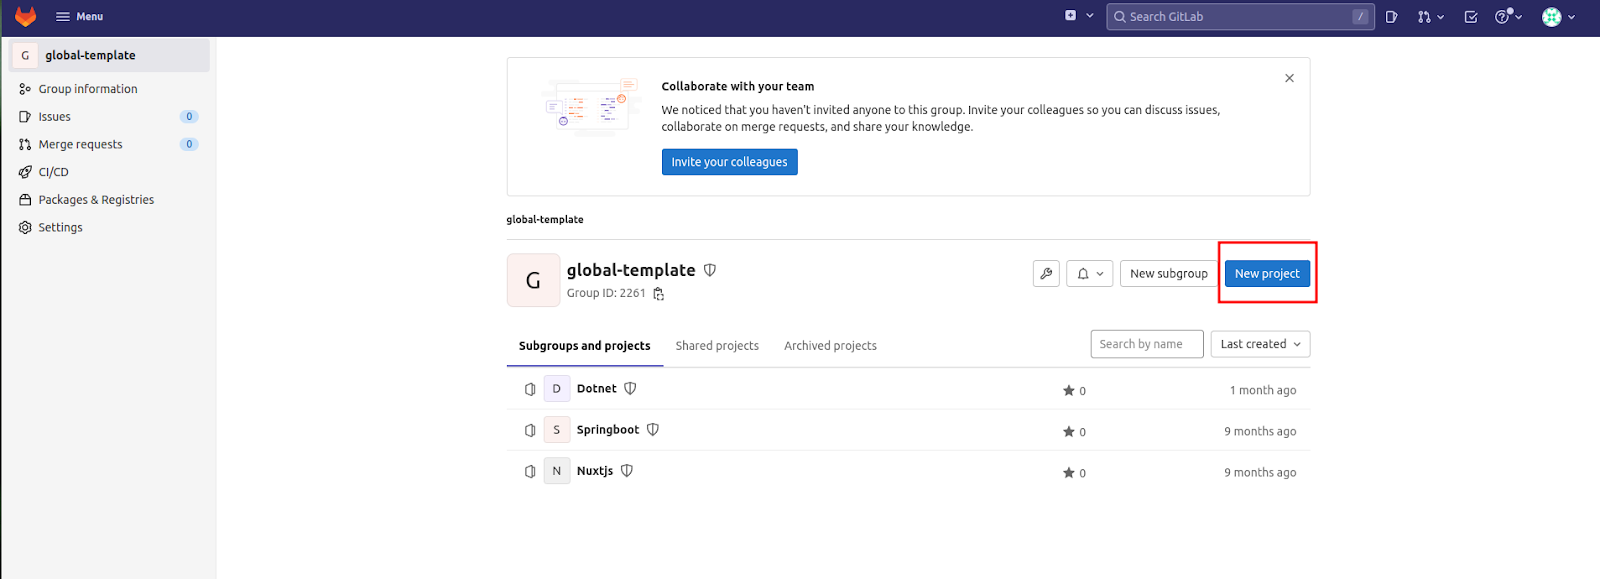Click the project icon in the Nuxtjs row

coord(530,471)
